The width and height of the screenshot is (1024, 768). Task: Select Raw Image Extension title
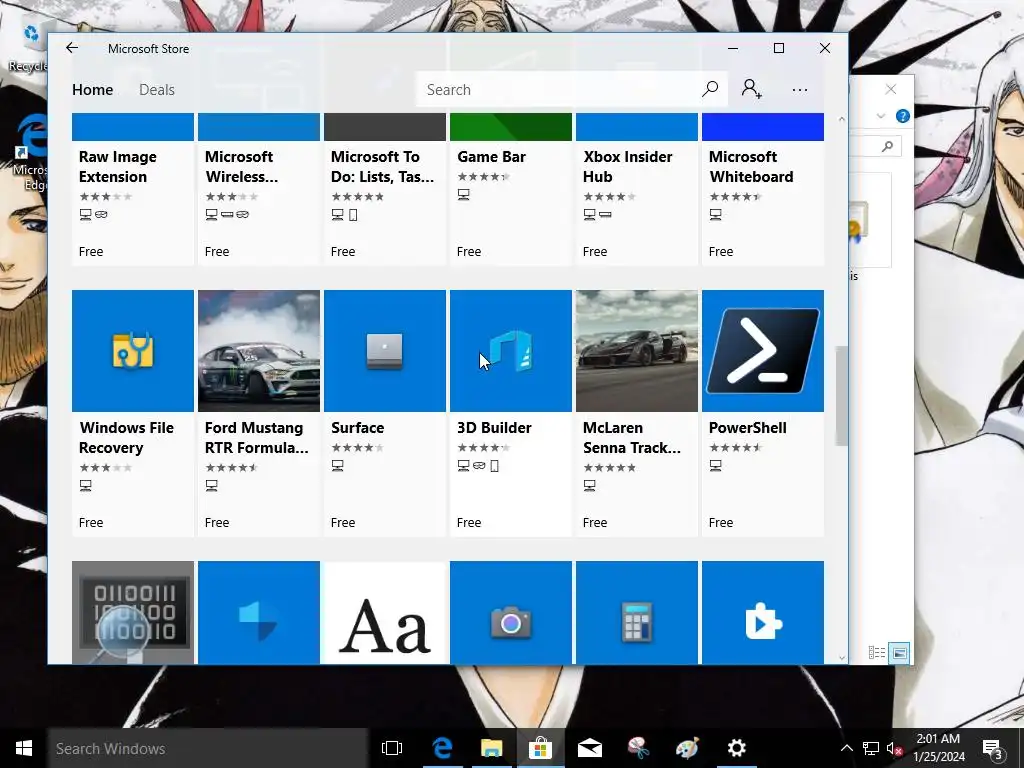(118, 167)
